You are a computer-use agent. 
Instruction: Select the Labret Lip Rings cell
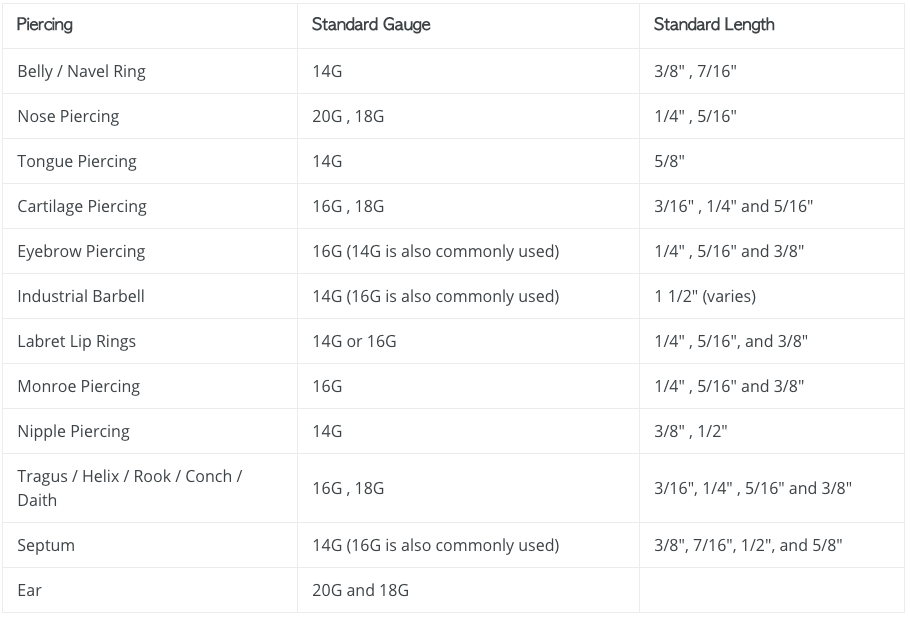point(150,341)
